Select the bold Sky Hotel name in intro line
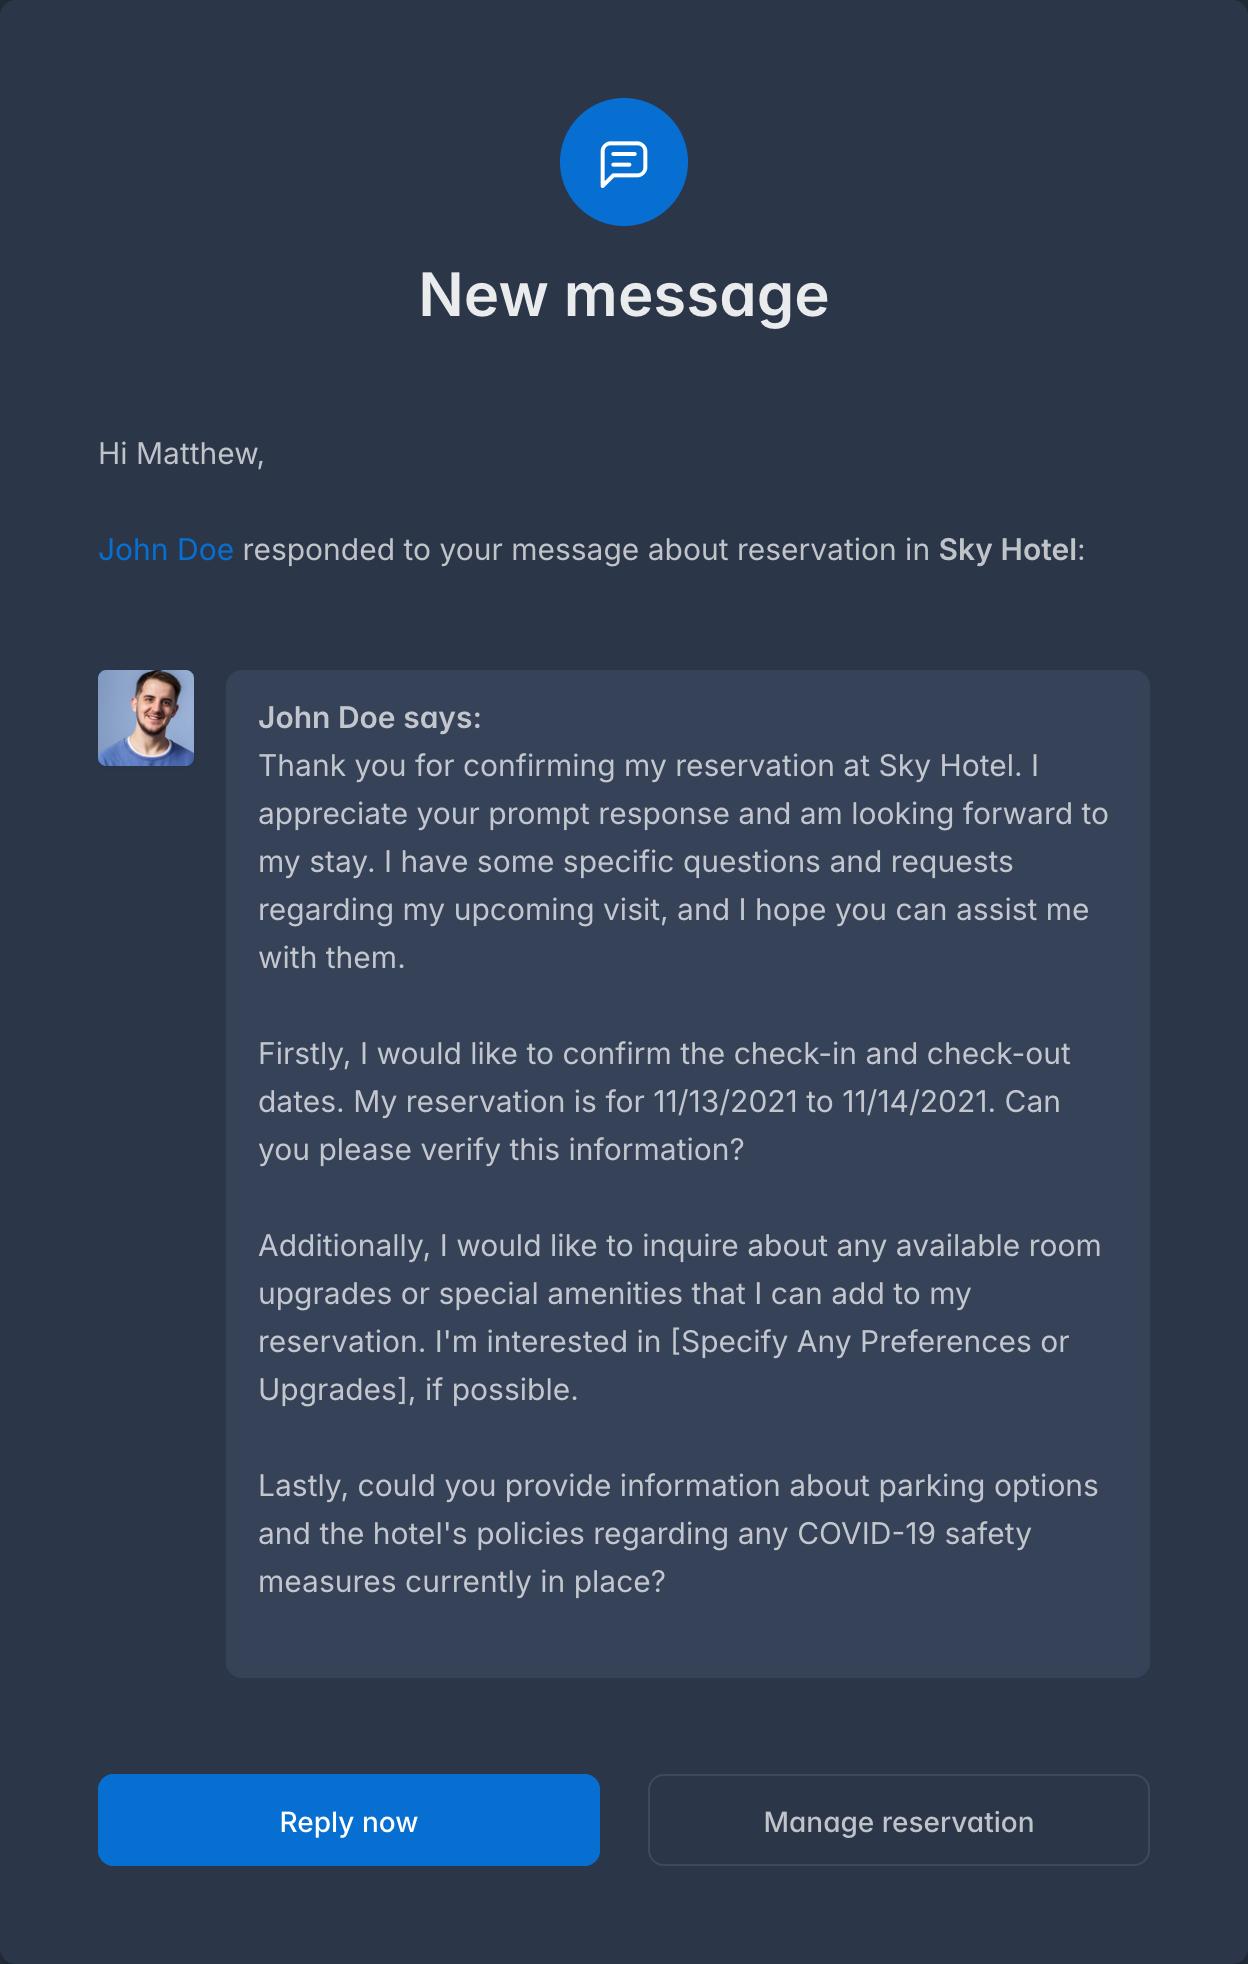Image resolution: width=1248 pixels, height=1964 pixels. click(1007, 550)
